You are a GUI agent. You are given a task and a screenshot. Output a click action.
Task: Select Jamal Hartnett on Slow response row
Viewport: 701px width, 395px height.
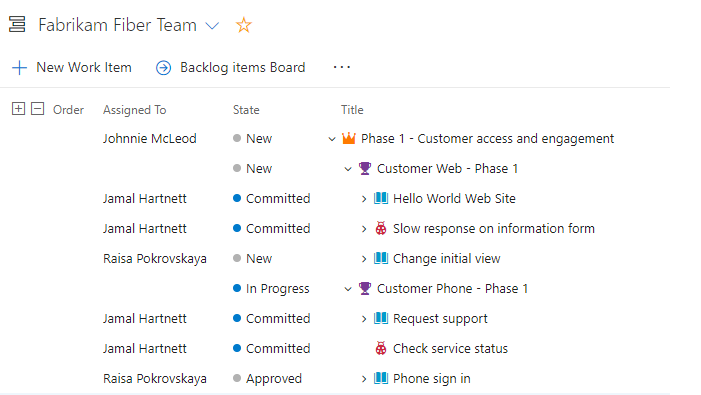point(145,228)
